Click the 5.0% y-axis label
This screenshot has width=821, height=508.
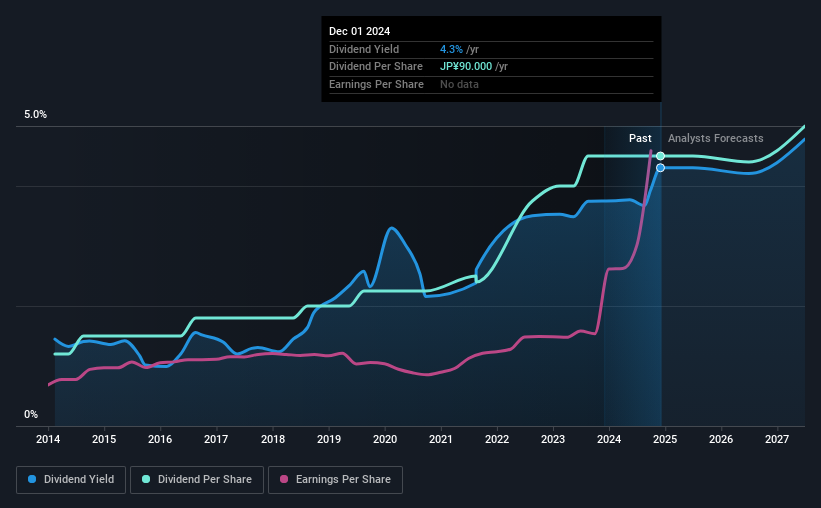pos(35,115)
